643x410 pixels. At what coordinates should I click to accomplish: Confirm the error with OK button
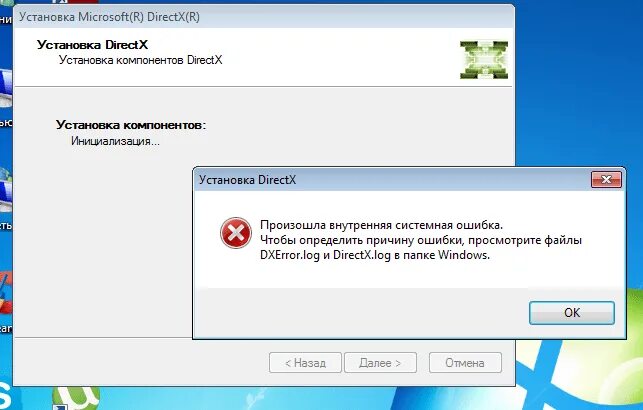572,313
